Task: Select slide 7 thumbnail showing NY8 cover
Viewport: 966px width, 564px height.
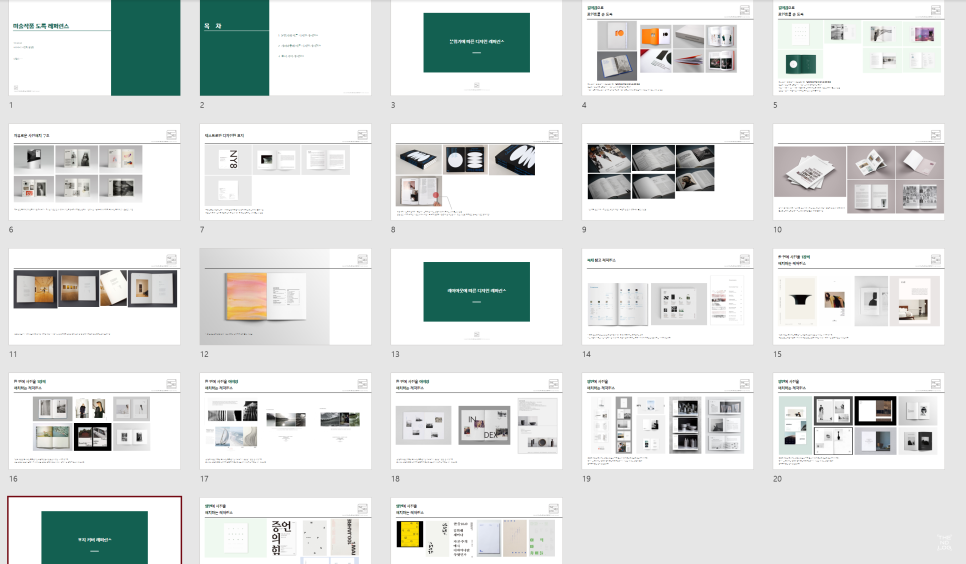Action: point(285,172)
